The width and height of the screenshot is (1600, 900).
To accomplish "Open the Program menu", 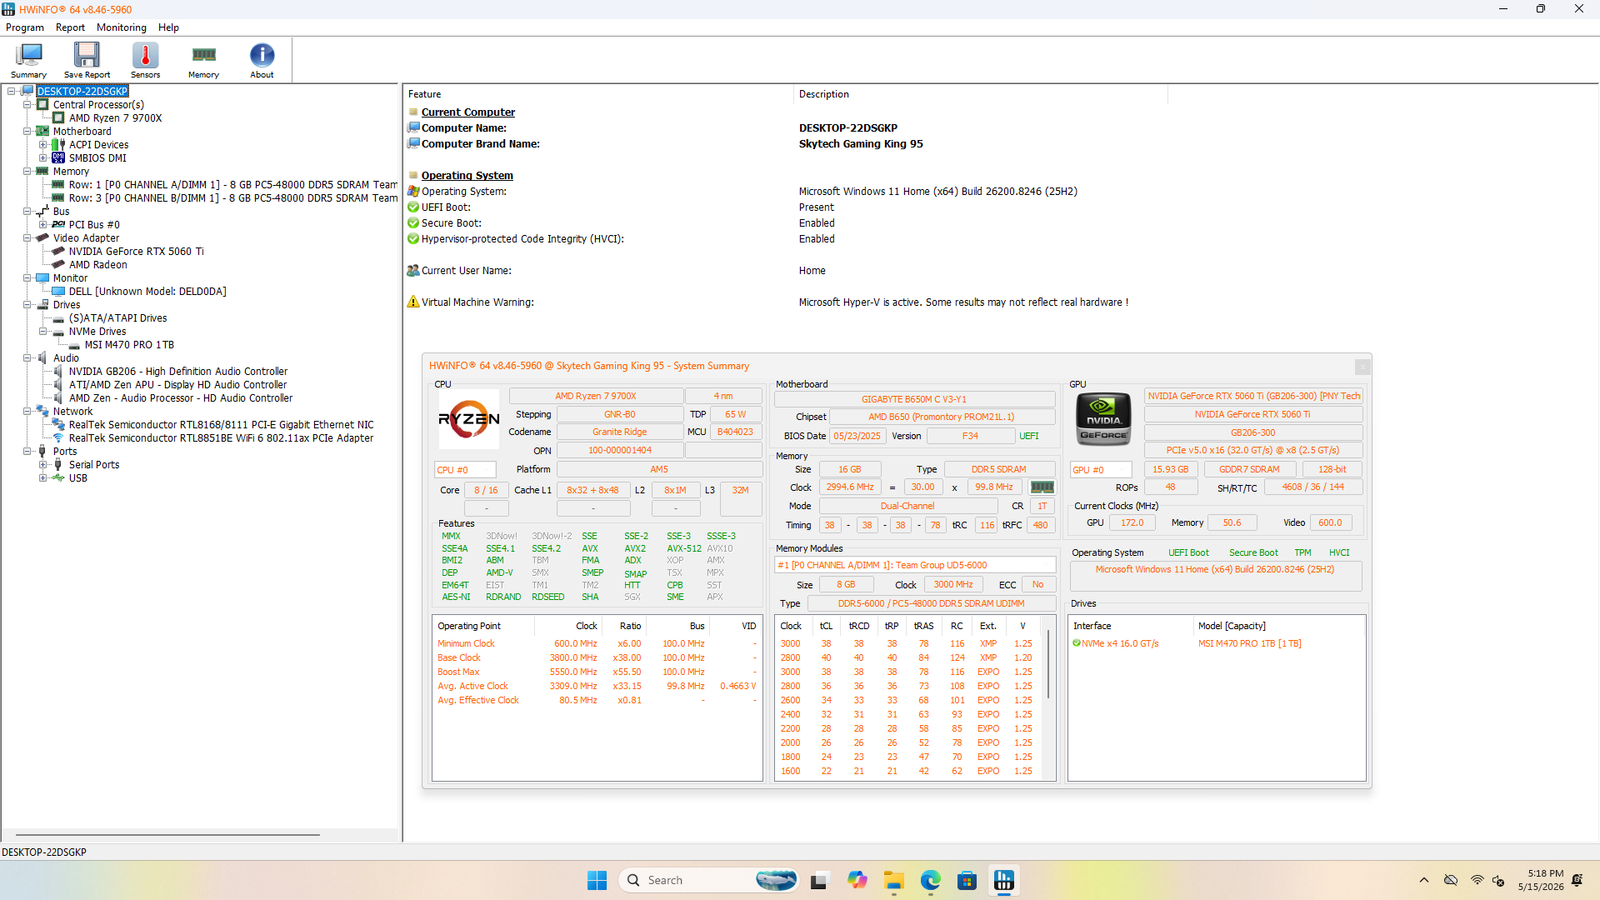I will click(25, 28).
